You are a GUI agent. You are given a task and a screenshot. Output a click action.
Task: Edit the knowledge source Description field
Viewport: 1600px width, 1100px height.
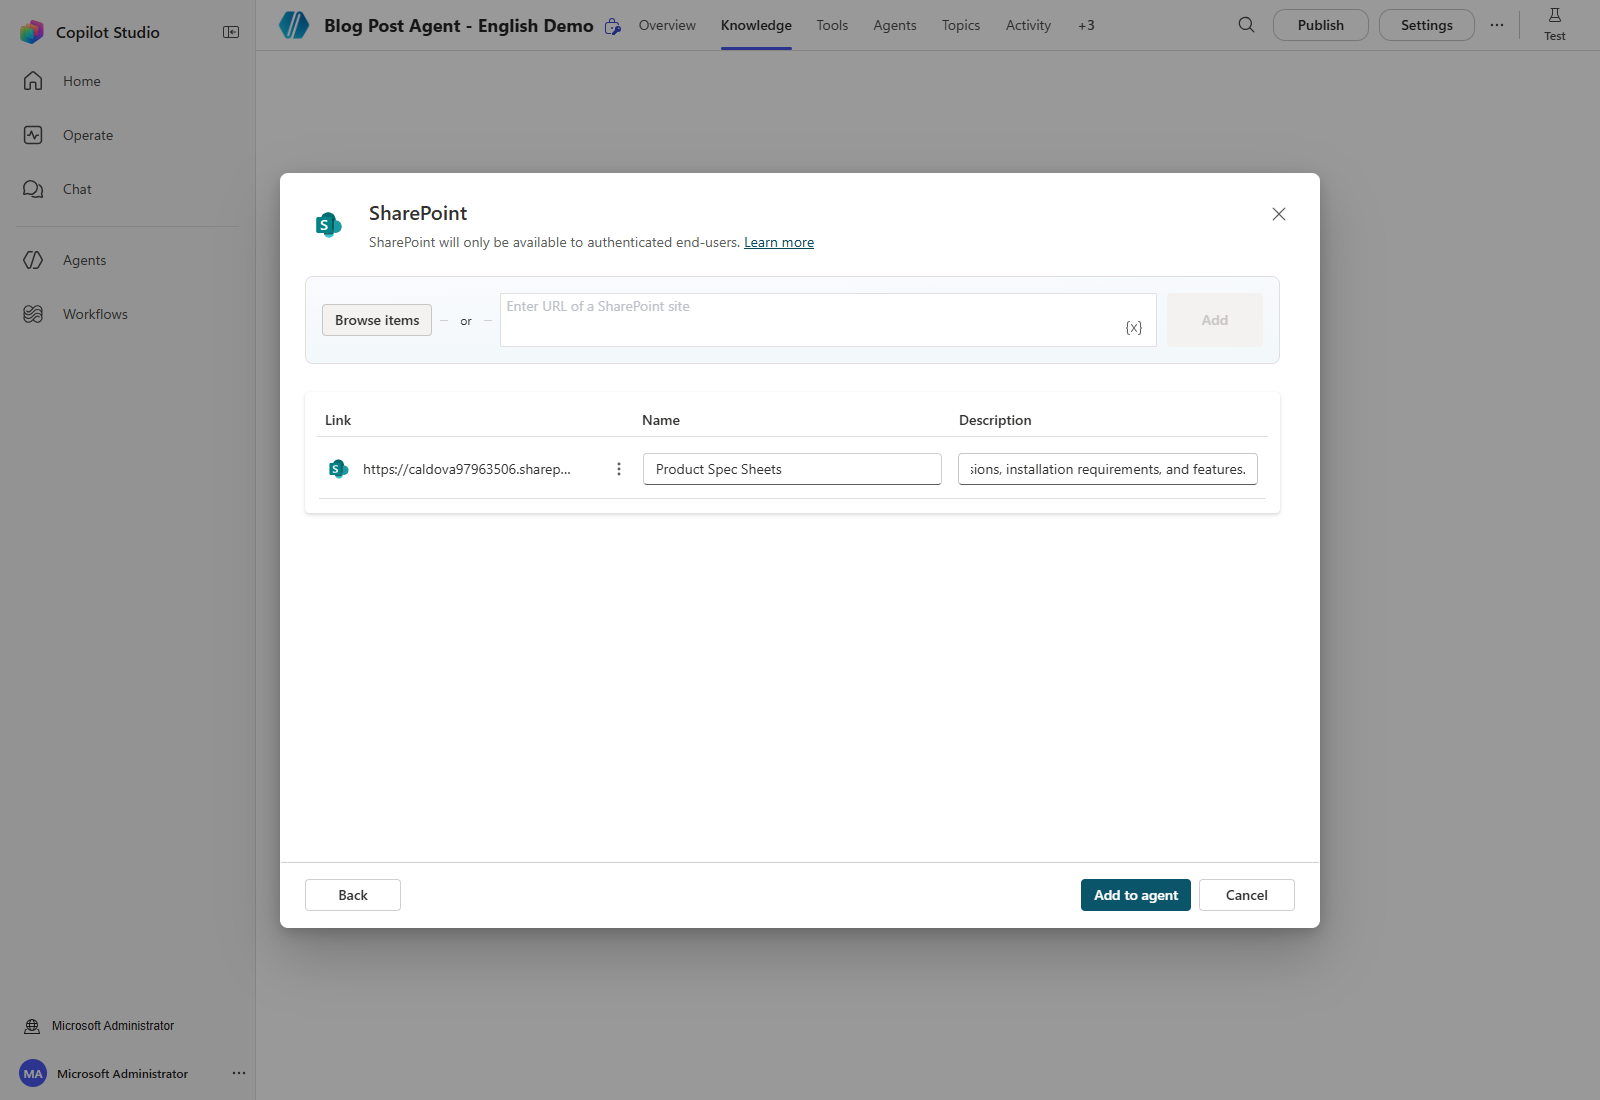point(1108,469)
